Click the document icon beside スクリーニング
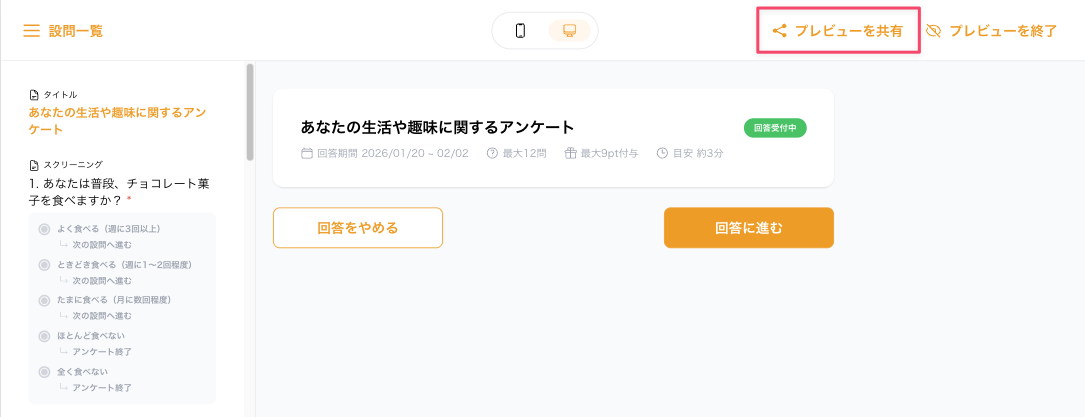The height and width of the screenshot is (417, 1085). 34,165
